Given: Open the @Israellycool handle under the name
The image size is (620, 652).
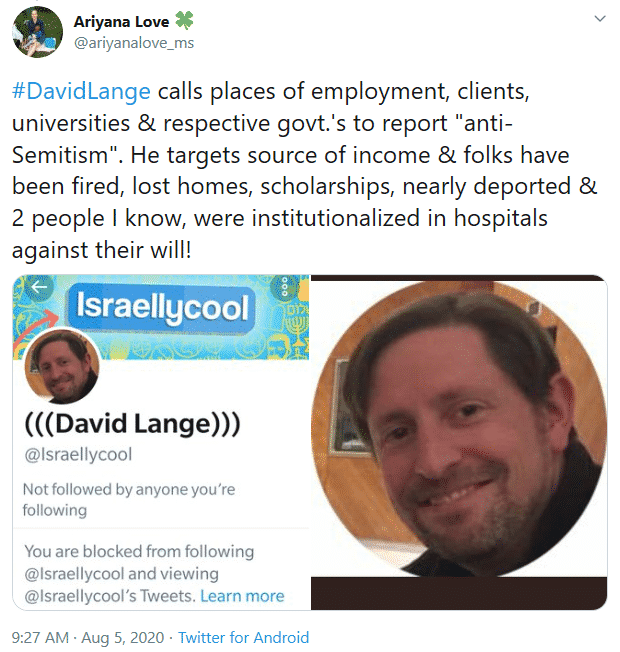Looking at the screenshot, I should click(78, 454).
